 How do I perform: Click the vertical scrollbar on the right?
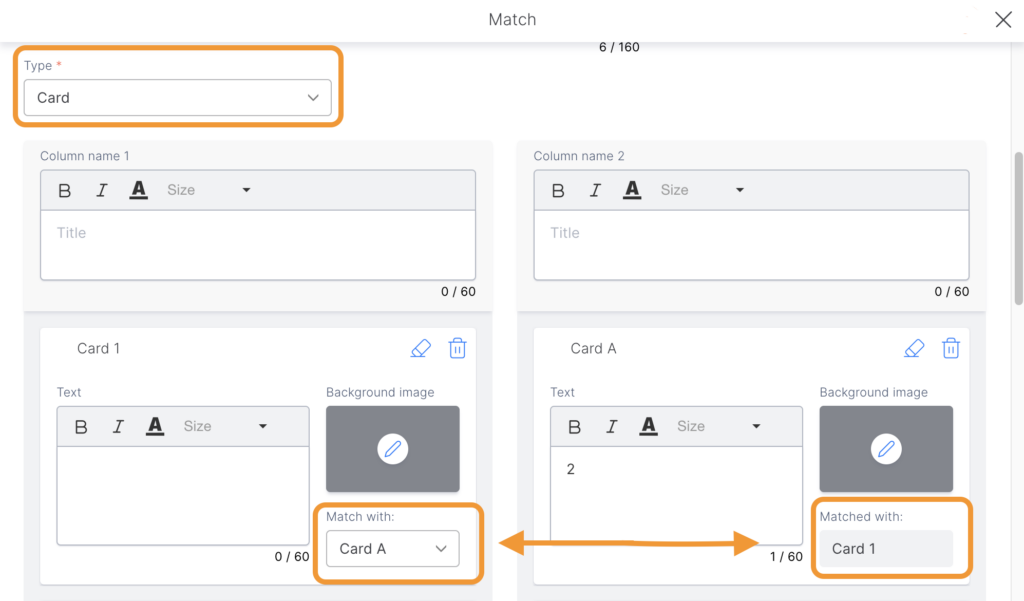pyautogui.click(x=1018, y=228)
